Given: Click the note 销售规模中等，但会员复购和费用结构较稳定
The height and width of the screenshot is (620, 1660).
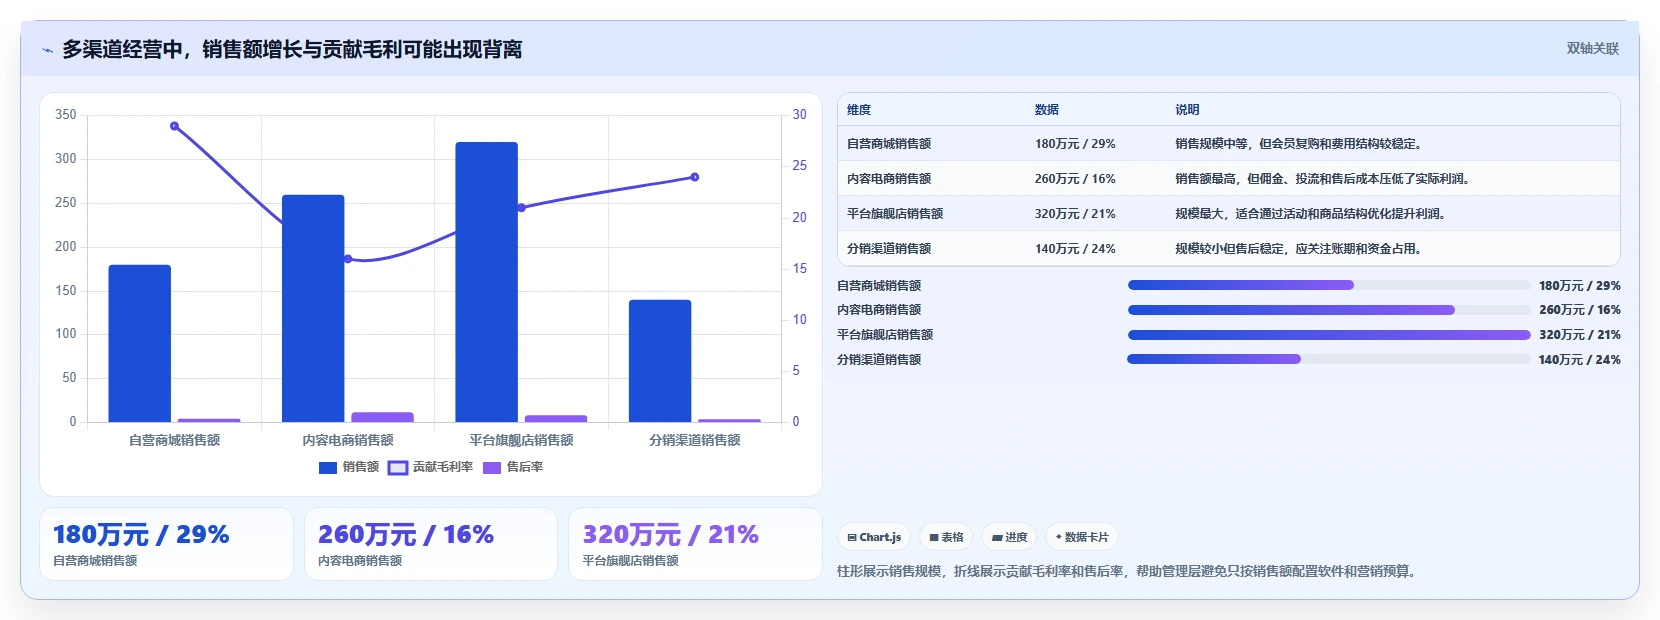Looking at the screenshot, I should pyautogui.click(x=1298, y=144).
